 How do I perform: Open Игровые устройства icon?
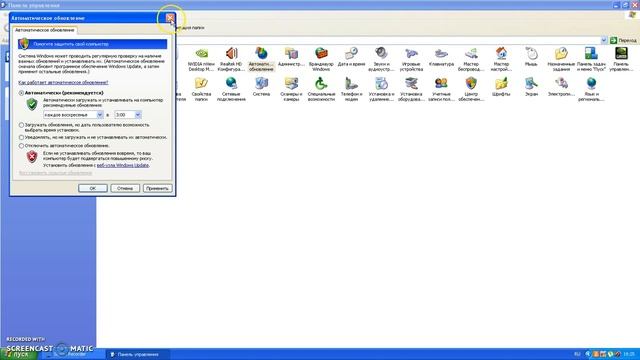coord(411,59)
